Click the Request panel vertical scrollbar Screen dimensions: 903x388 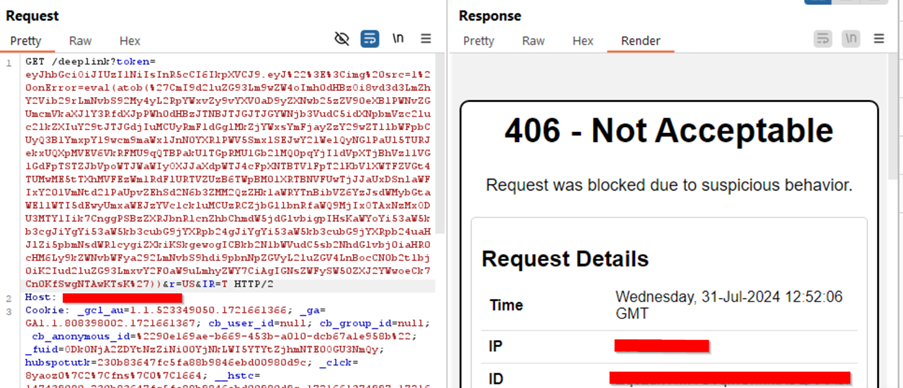(440, 144)
